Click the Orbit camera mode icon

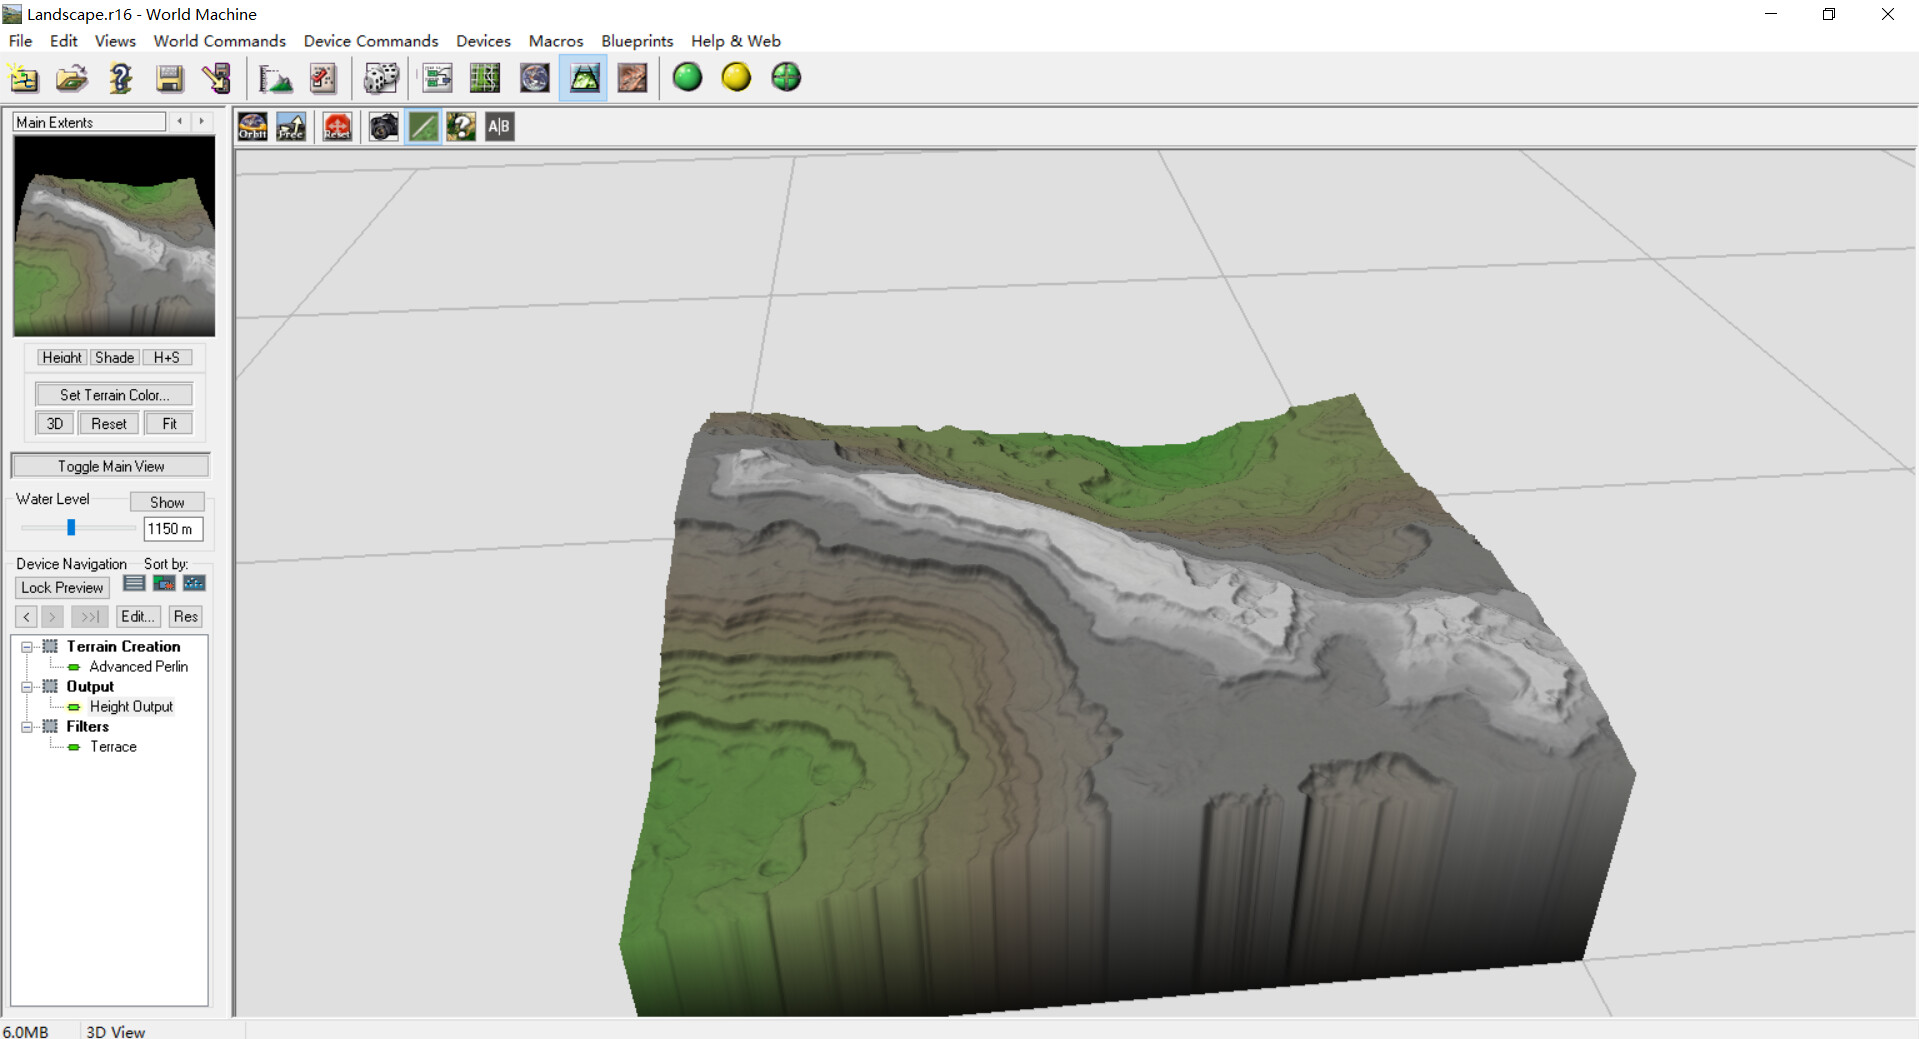(252, 127)
